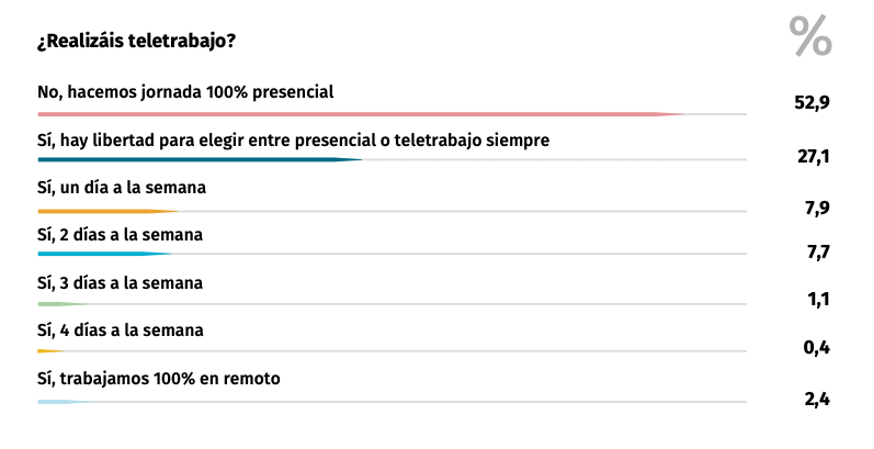
Task: Click the large percent symbol icon
Action: (810, 38)
